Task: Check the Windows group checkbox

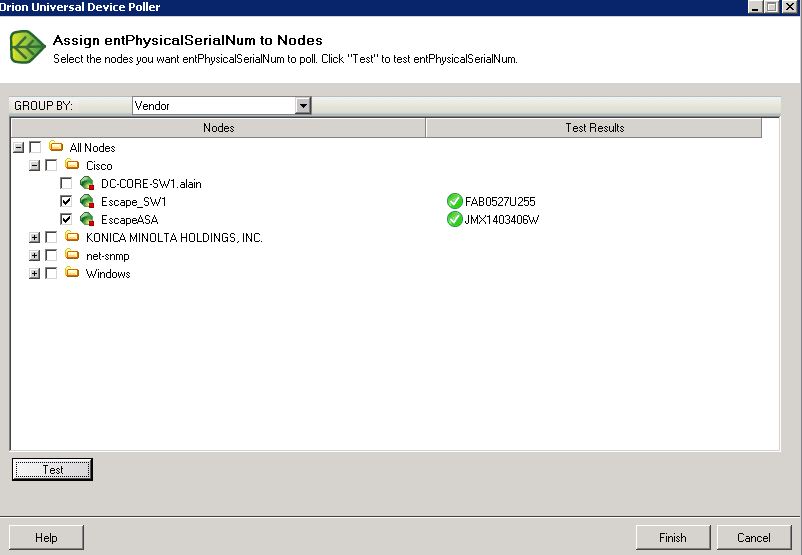Action: [x=51, y=273]
